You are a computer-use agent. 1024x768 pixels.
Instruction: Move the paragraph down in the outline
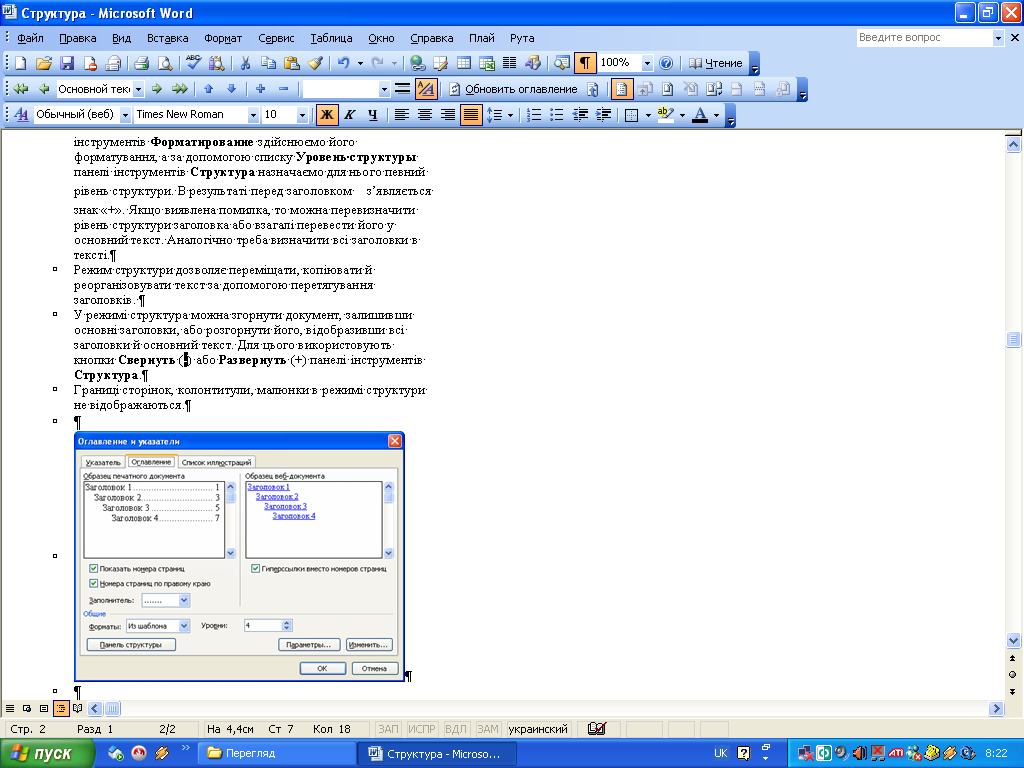pos(231,89)
